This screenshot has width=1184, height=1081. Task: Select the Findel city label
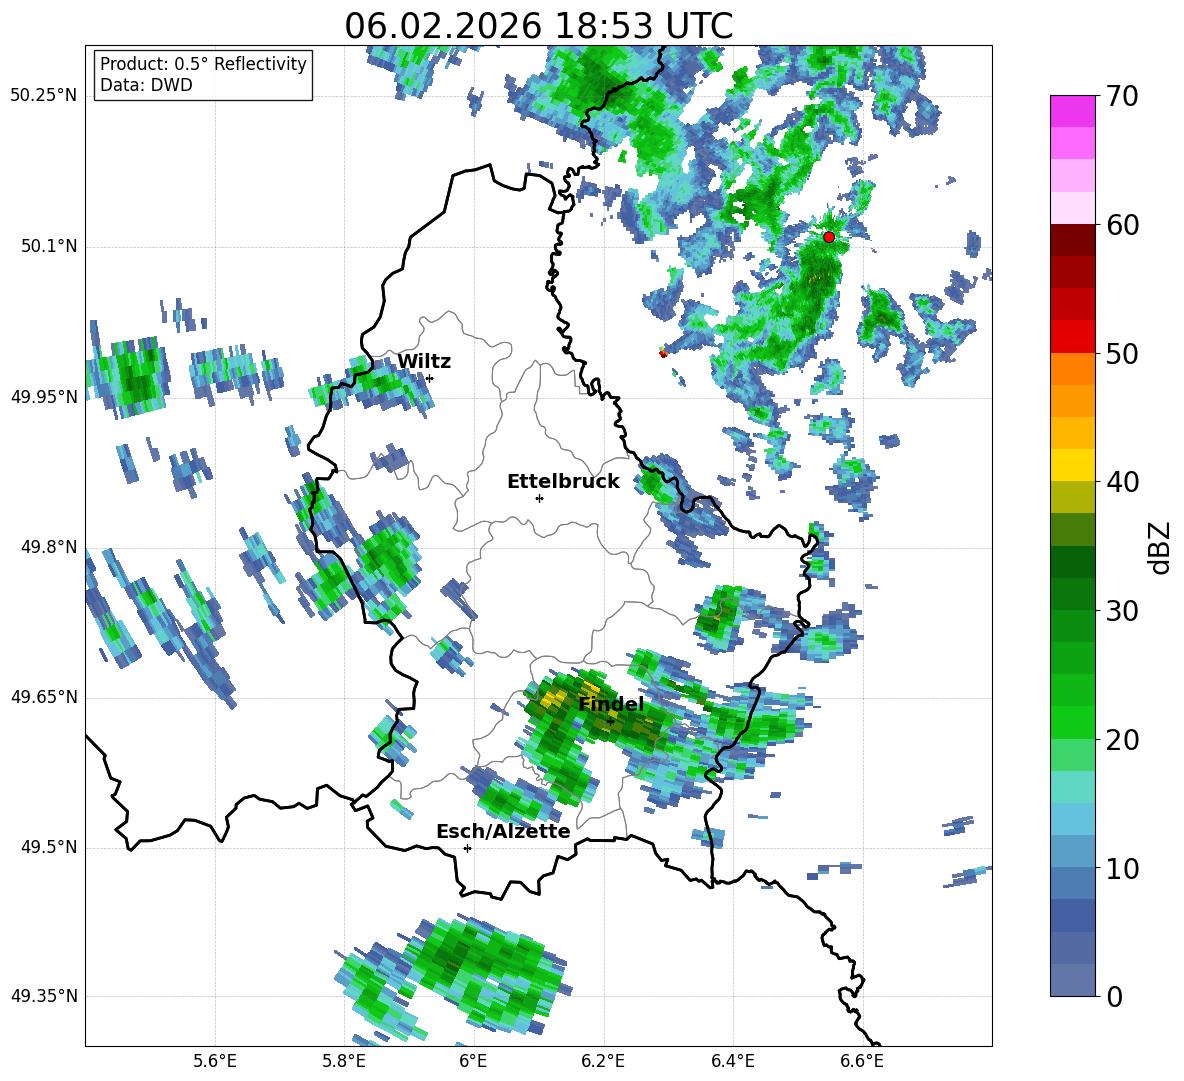[x=611, y=704]
